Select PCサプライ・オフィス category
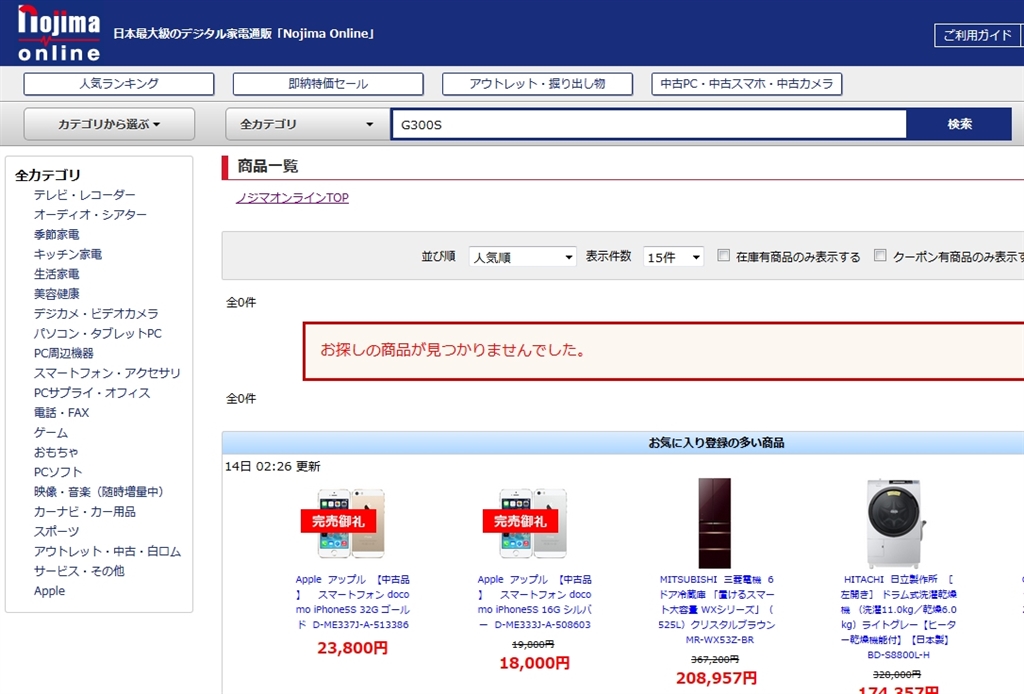This screenshot has height=694, width=1024. 92,392
